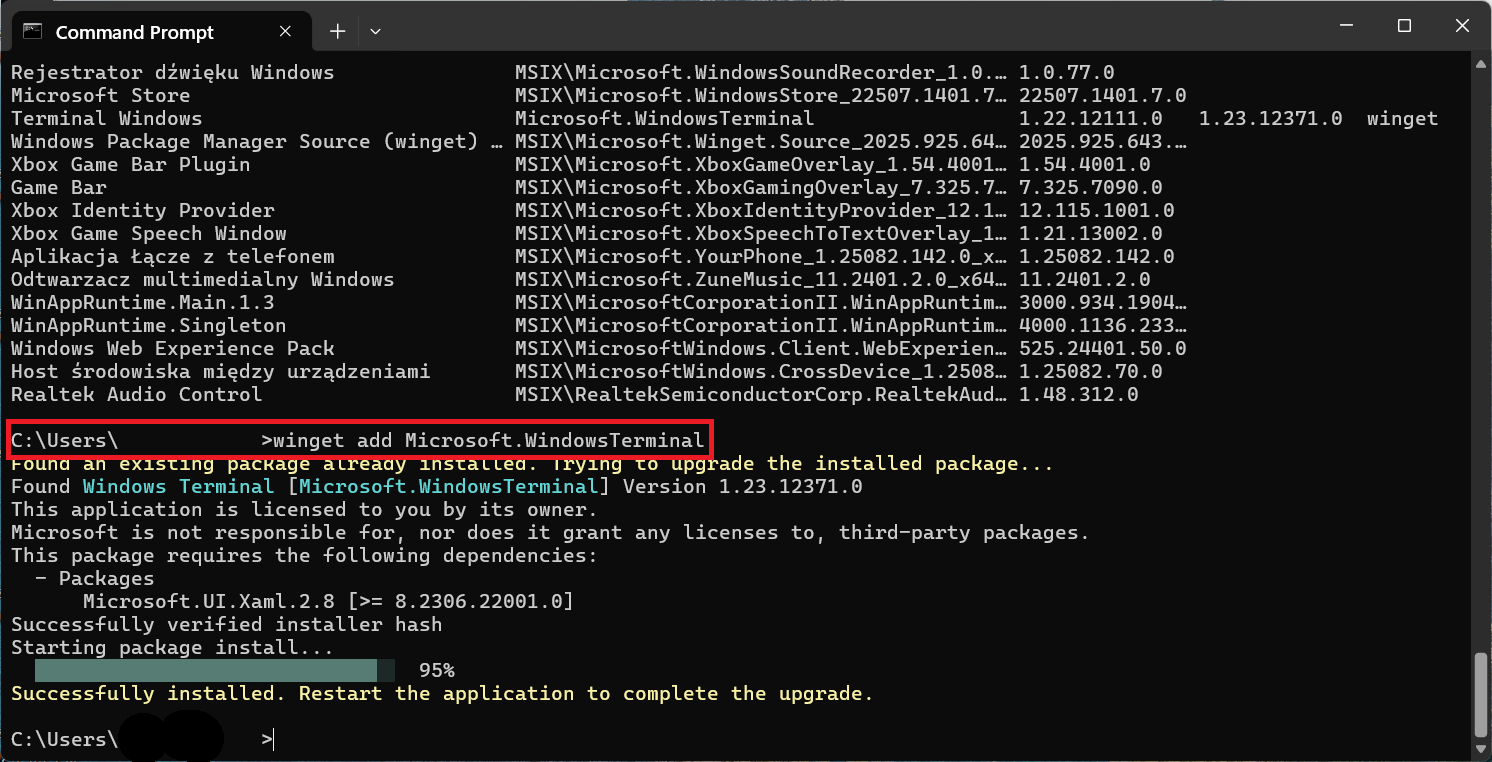Click the Command Prompt icon in the tab

[x=32, y=32]
